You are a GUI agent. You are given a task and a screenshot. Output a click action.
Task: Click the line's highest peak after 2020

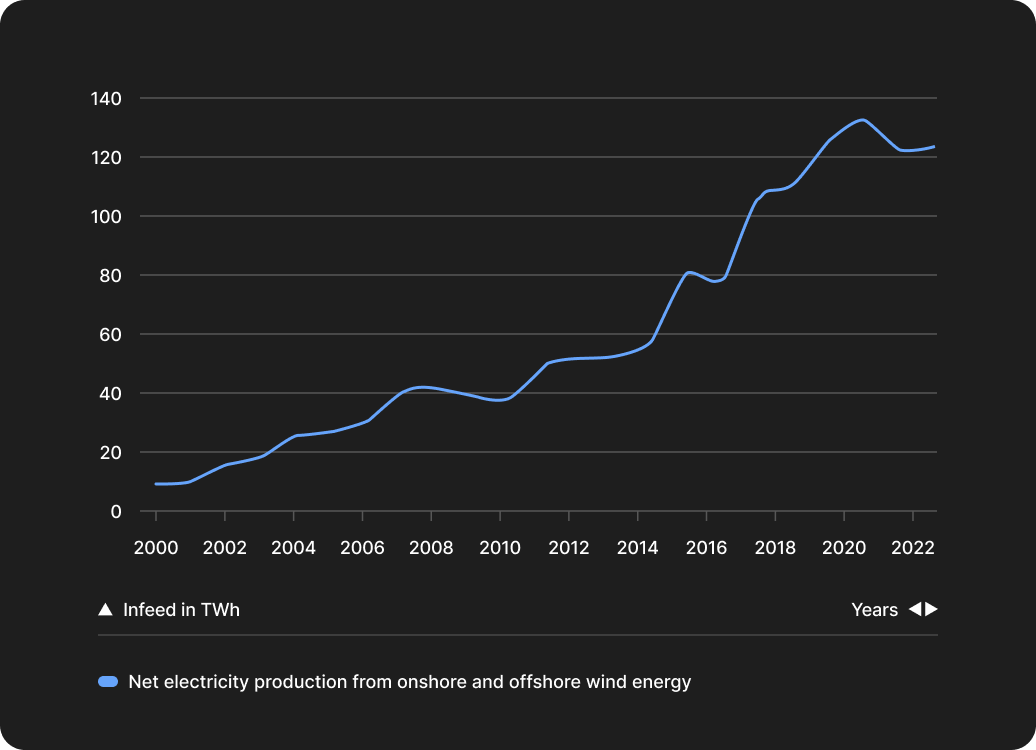862,120
